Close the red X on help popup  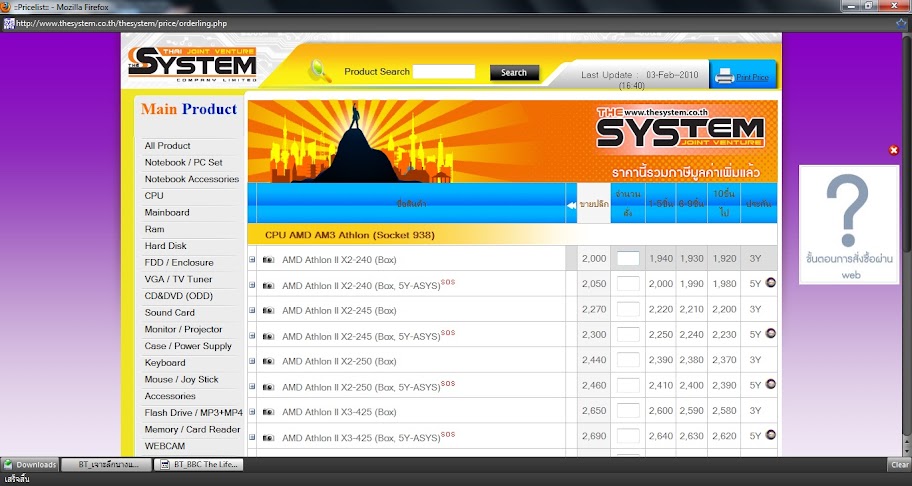894,150
